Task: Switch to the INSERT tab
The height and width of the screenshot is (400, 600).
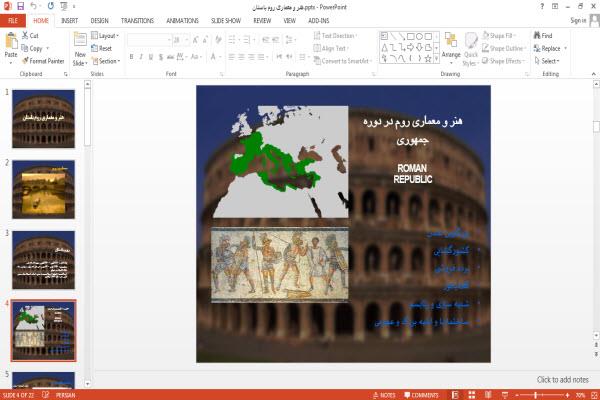Action: coord(69,20)
